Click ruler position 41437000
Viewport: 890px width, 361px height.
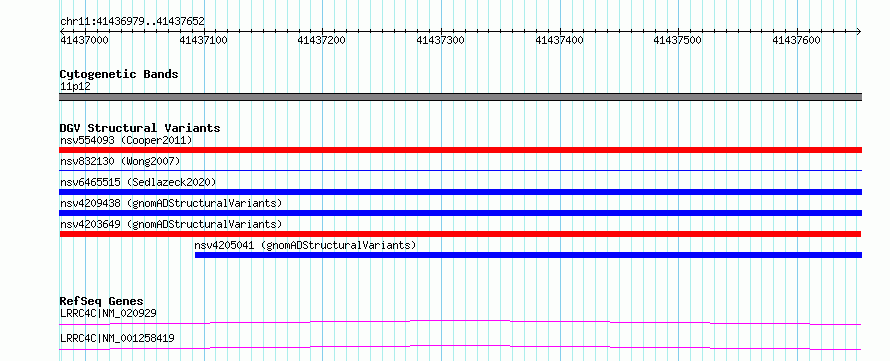[84, 40]
